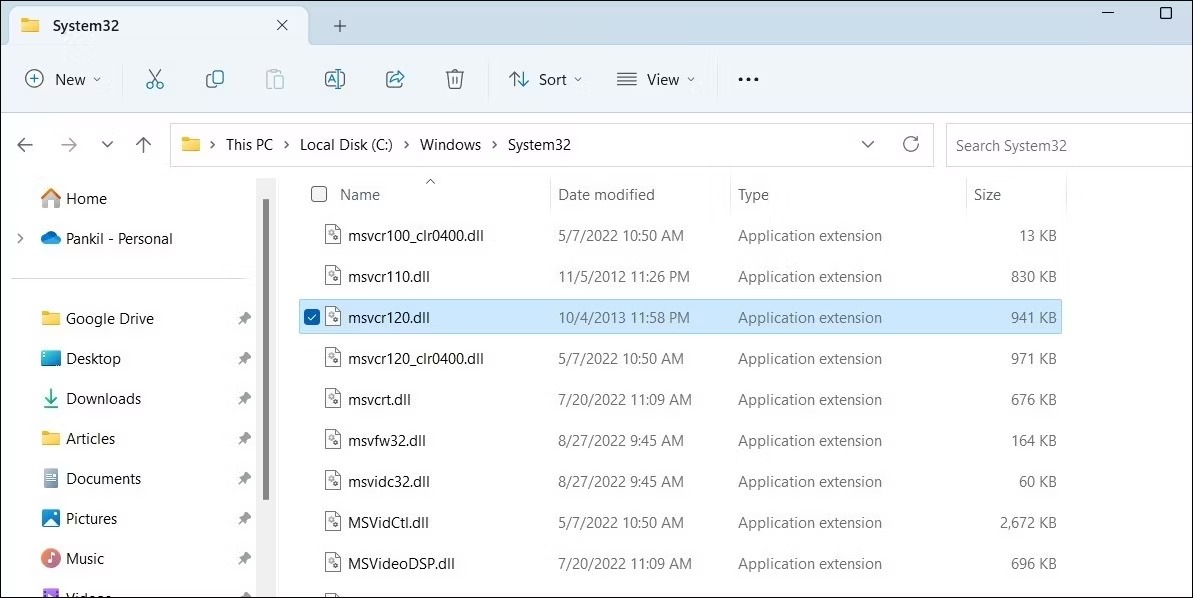Click the Cut scissors icon
Screen dimensions: 1193x598
[x=154, y=79]
